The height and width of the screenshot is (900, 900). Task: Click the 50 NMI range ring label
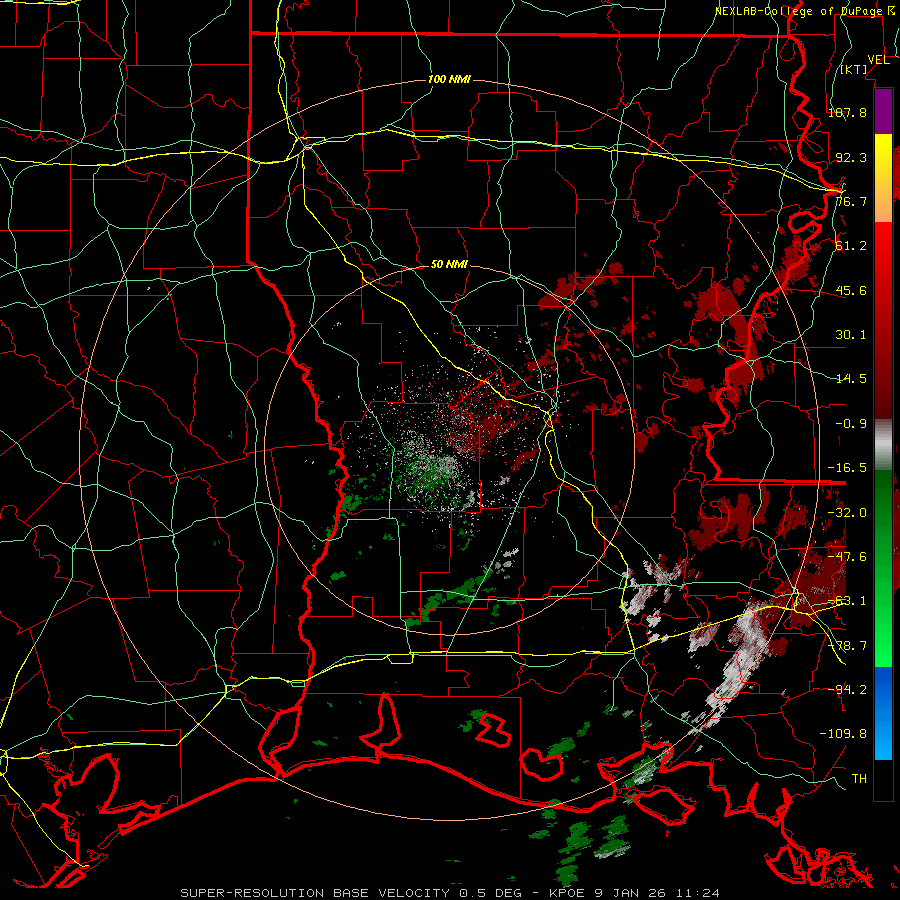(449, 265)
